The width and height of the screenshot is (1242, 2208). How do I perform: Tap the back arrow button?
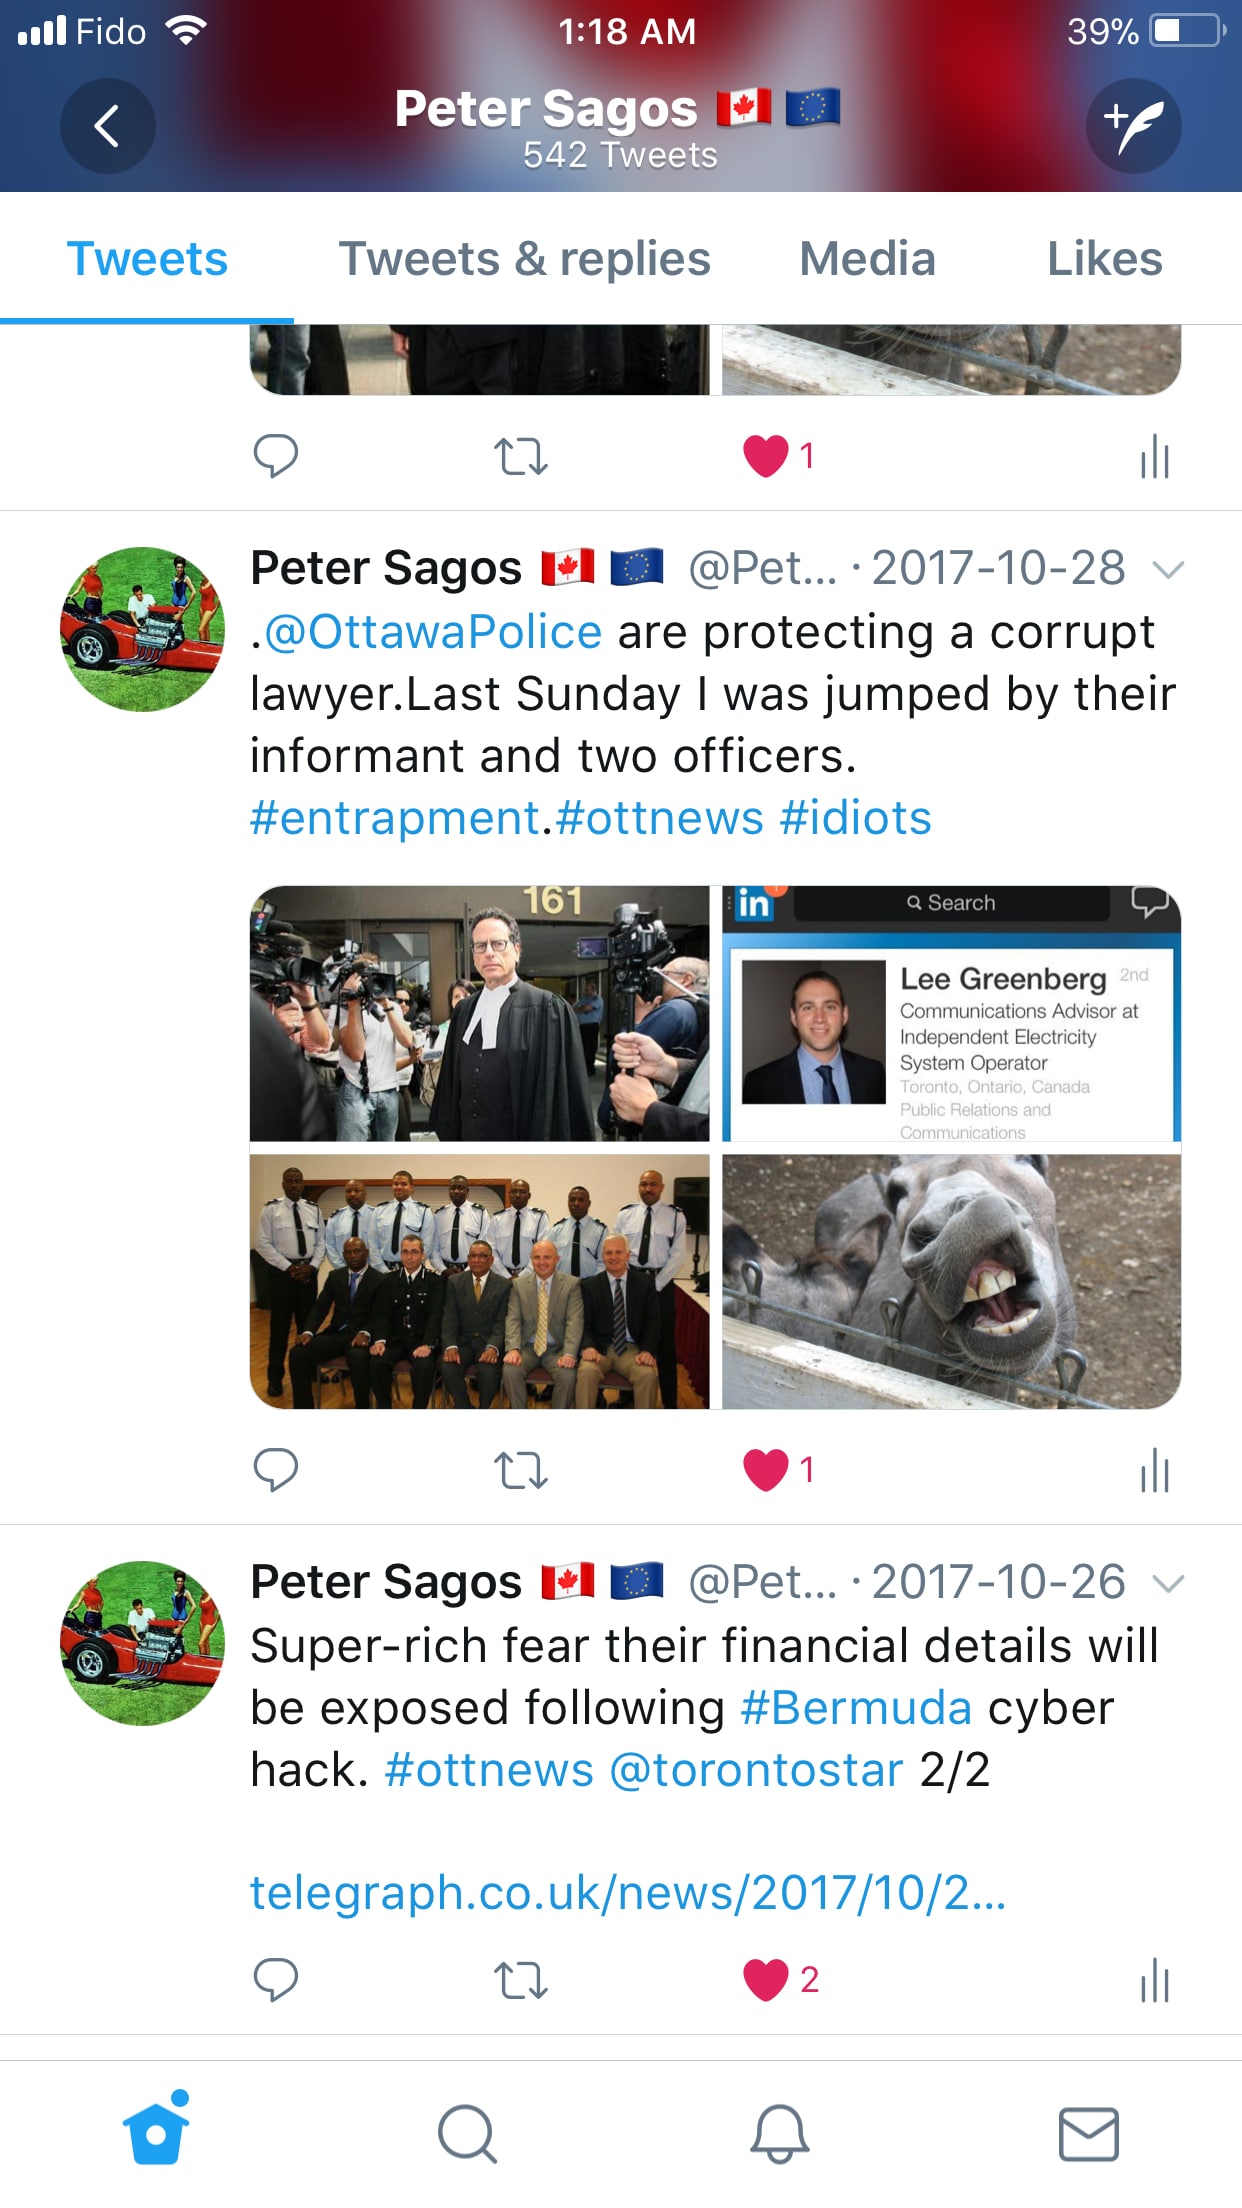[107, 126]
